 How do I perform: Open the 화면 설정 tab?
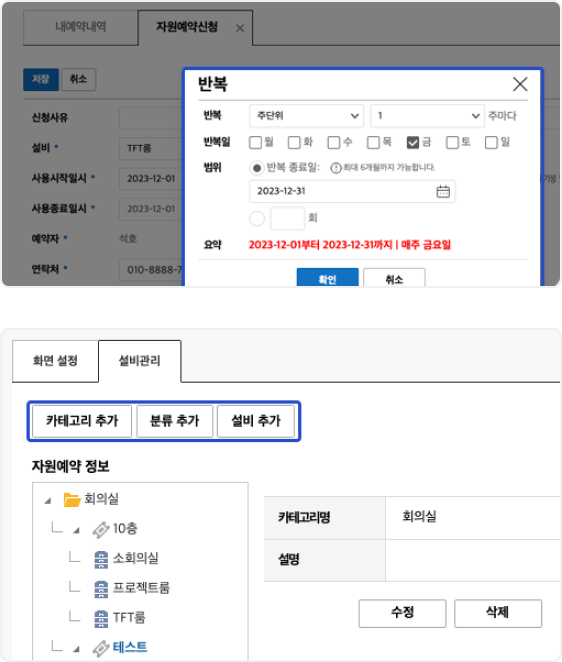coord(55,361)
